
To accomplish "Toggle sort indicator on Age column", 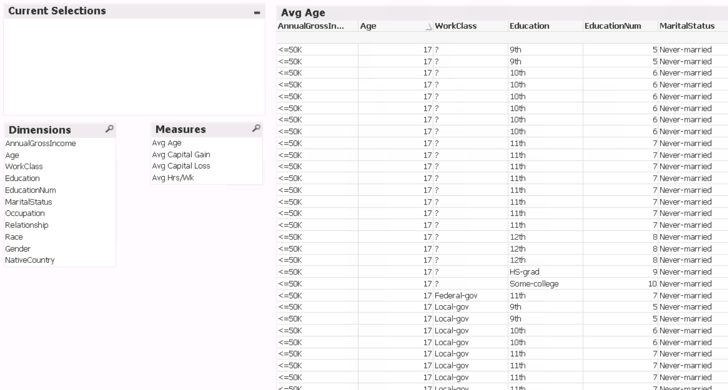I will (429, 27).
